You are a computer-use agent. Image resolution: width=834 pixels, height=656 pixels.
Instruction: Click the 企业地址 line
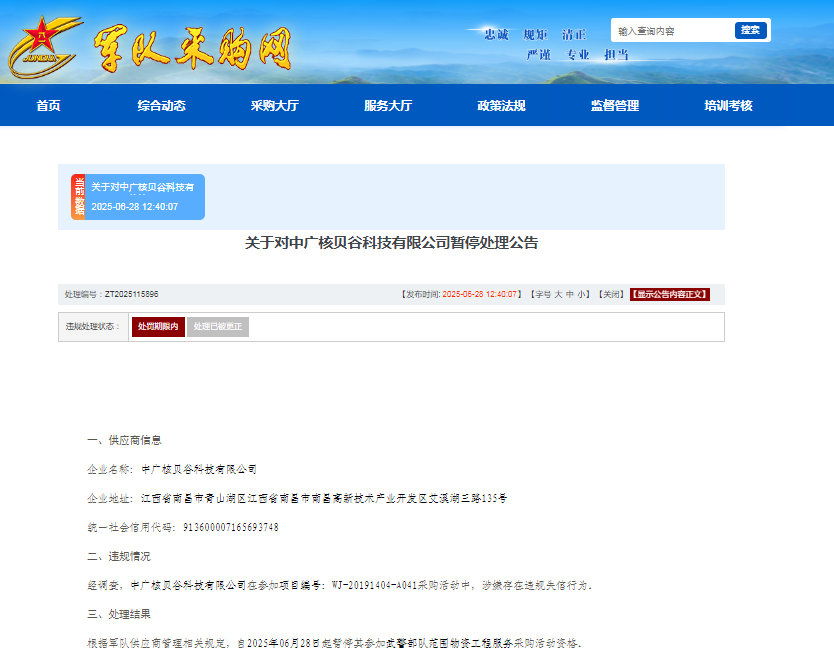297,499
